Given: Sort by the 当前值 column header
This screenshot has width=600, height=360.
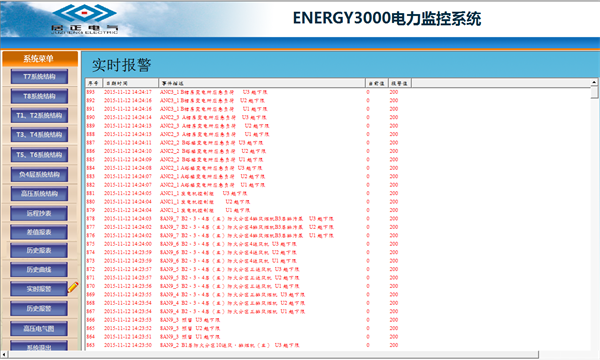Looking at the screenshot, I should (x=377, y=83).
